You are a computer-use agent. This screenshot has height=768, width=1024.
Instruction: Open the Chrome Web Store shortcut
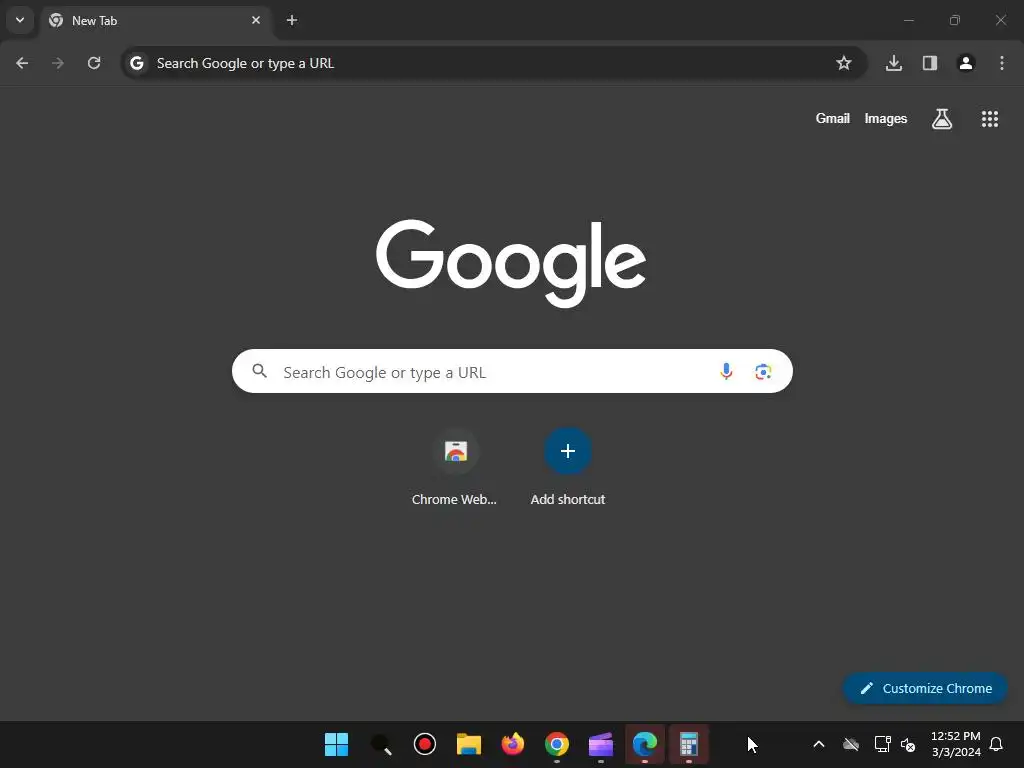click(x=455, y=468)
